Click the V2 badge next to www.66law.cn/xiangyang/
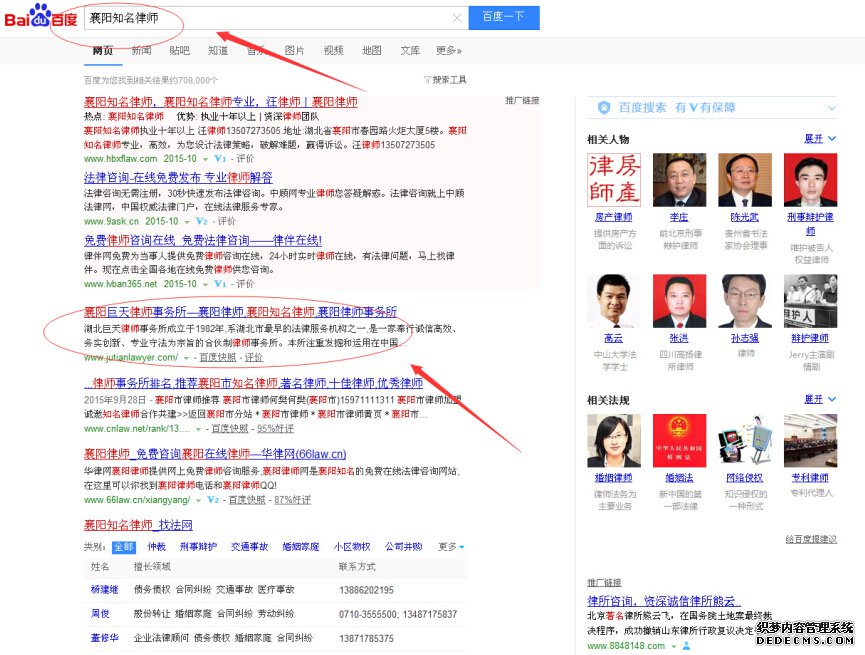 click(213, 500)
